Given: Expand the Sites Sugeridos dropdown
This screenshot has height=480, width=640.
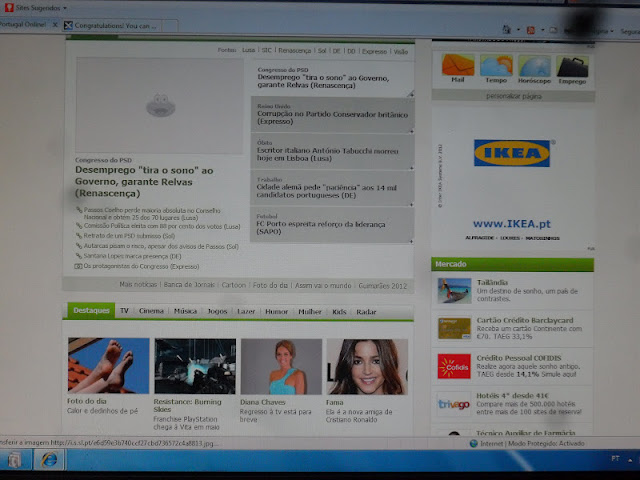Looking at the screenshot, I should (x=65, y=8).
